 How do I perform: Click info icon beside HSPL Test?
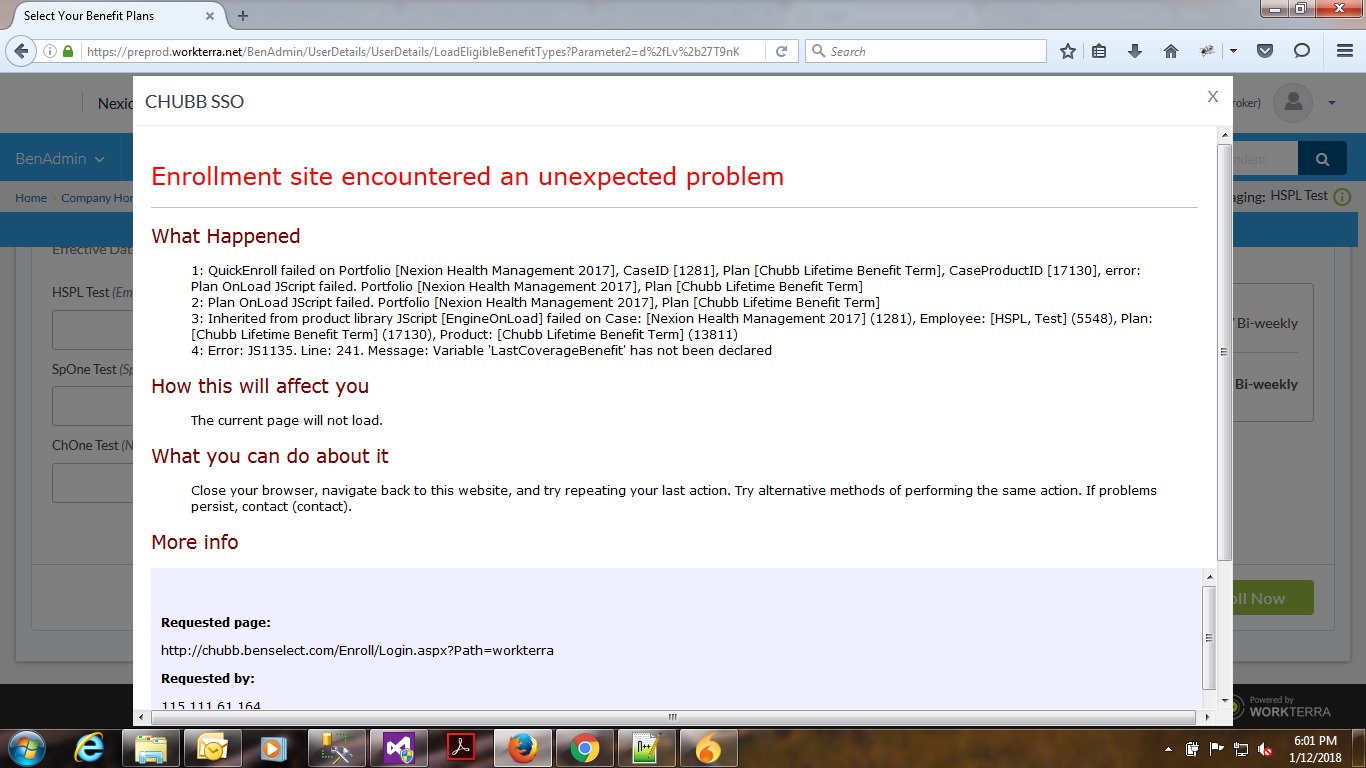pos(1342,197)
